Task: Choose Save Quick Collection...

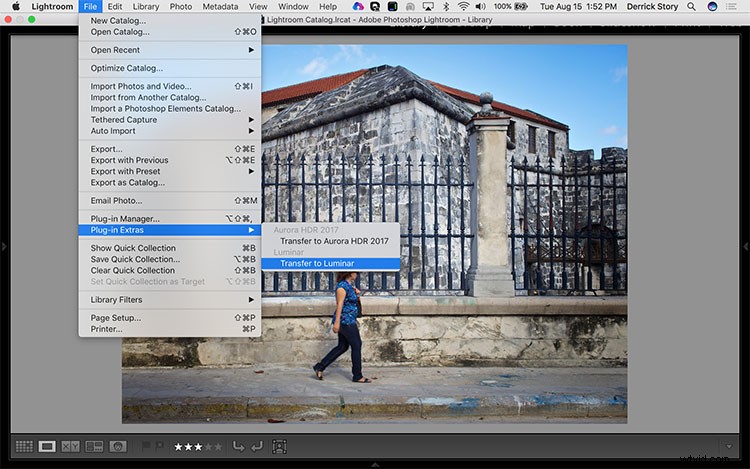Action: click(x=170, y=259)
